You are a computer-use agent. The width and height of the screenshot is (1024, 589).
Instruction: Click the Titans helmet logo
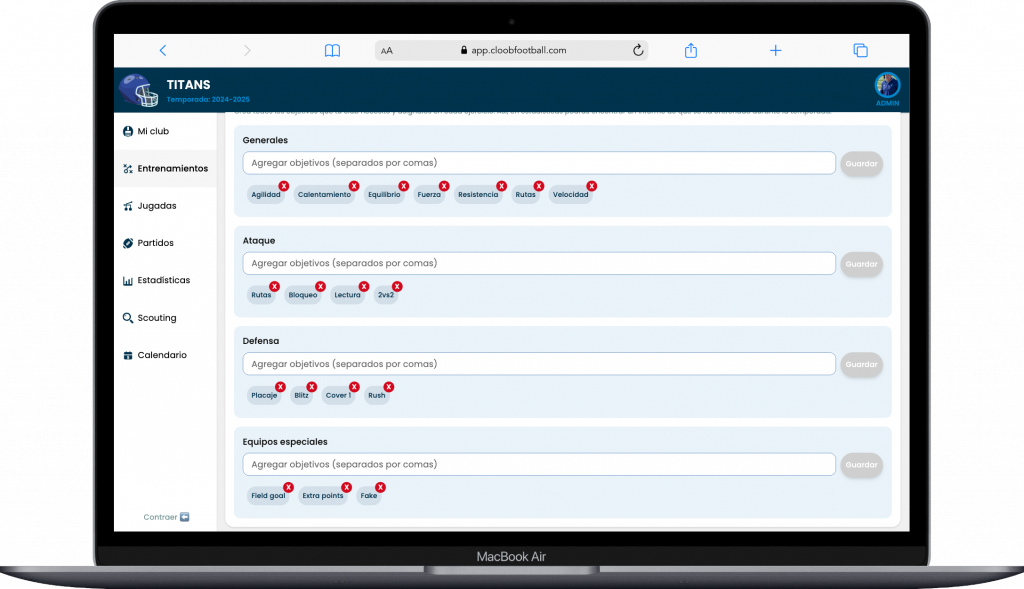pyautogui.click(x=139, y=91)
